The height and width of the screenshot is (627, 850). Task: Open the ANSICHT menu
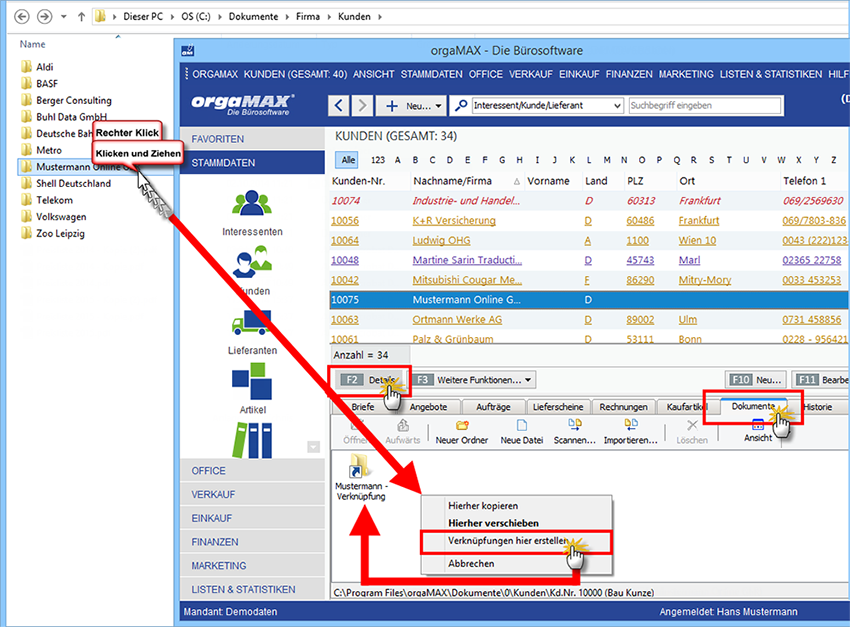374,74
